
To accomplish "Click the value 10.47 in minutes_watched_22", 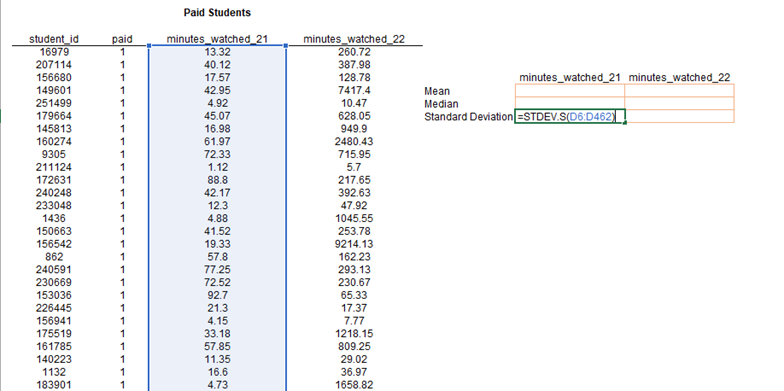I will click(354, 103).
